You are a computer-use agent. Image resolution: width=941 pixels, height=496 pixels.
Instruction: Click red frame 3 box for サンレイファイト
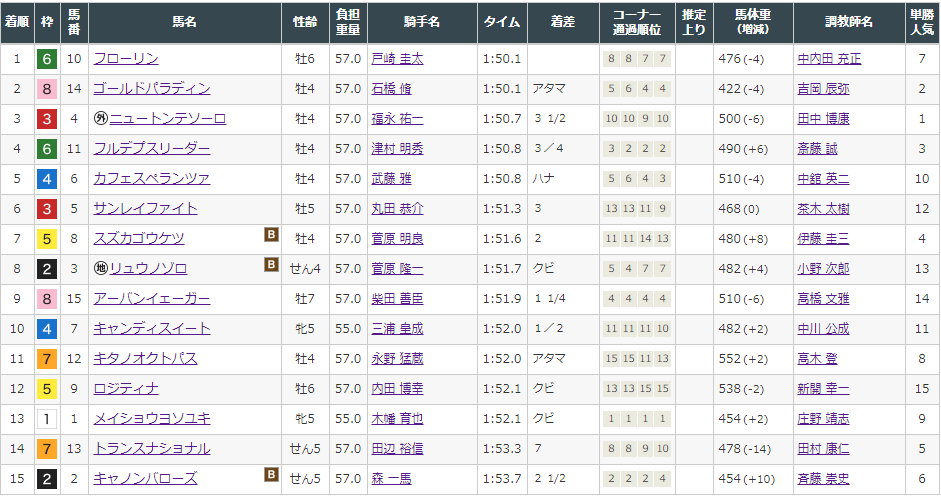click(x=47, y=209)
